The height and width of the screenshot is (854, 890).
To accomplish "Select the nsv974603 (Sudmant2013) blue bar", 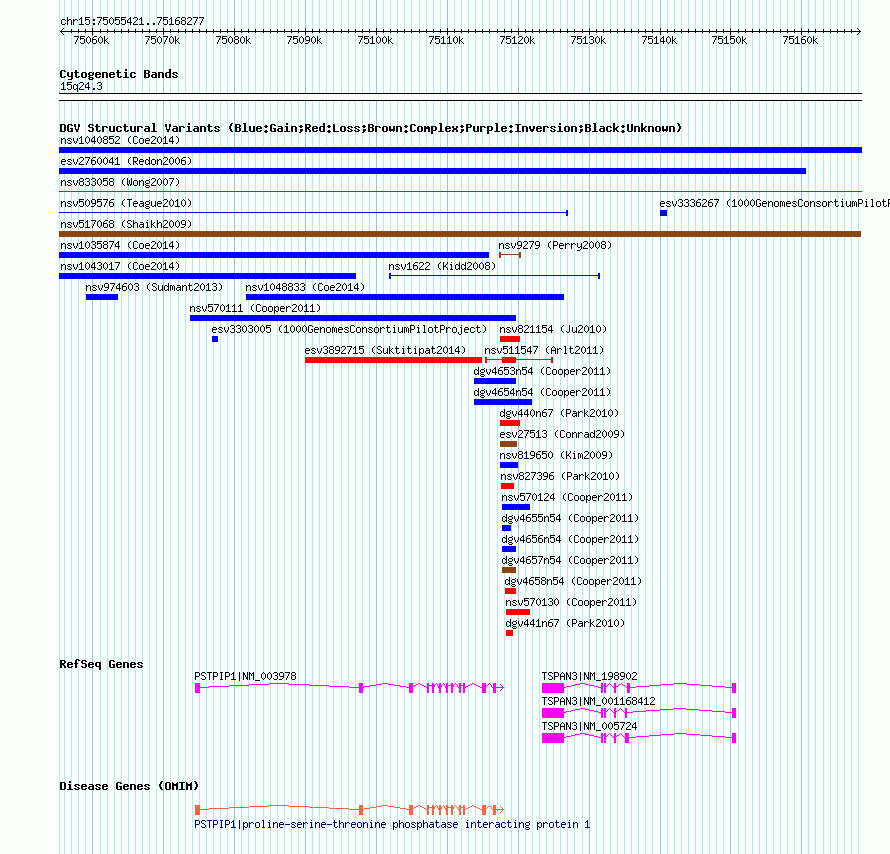I will tap(102, 297).
